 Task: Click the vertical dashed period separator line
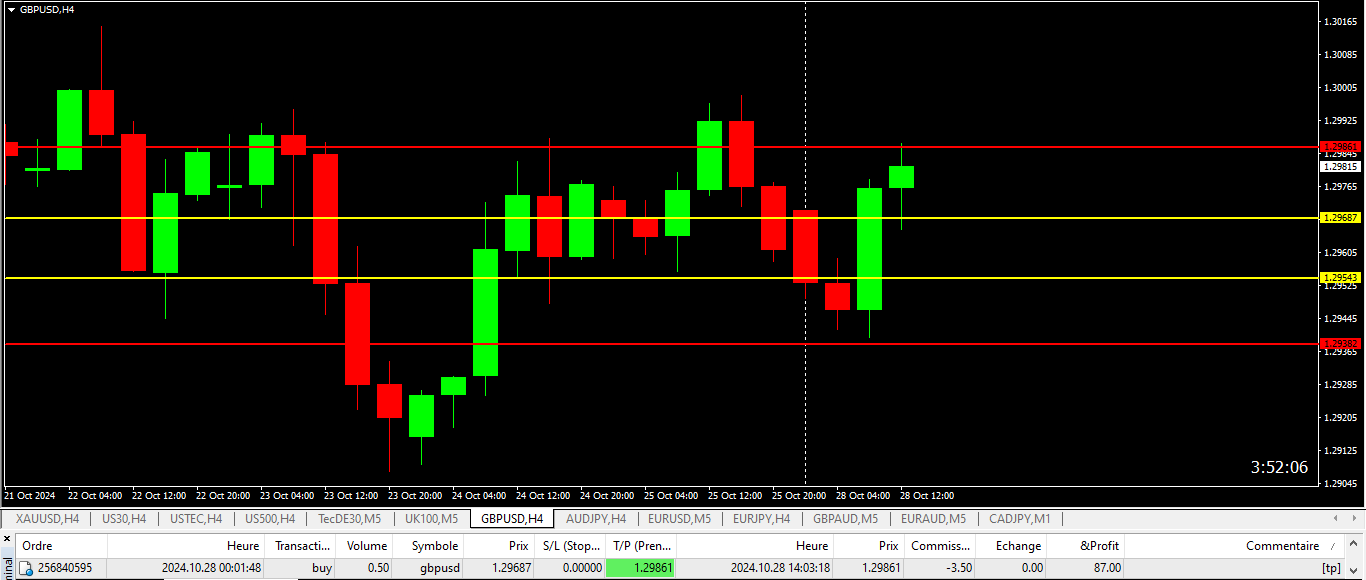tap(805, 243)
